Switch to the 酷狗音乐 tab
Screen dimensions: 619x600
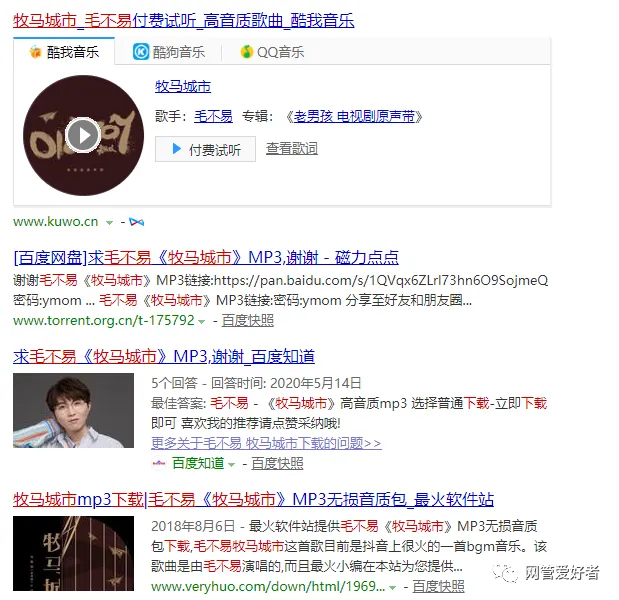[169, 52]
